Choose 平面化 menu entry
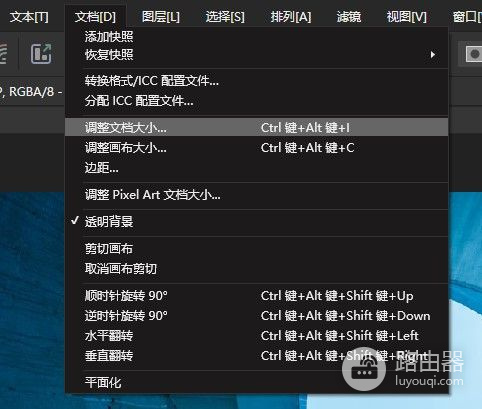The image size is (482, 409). coord(256,382)
